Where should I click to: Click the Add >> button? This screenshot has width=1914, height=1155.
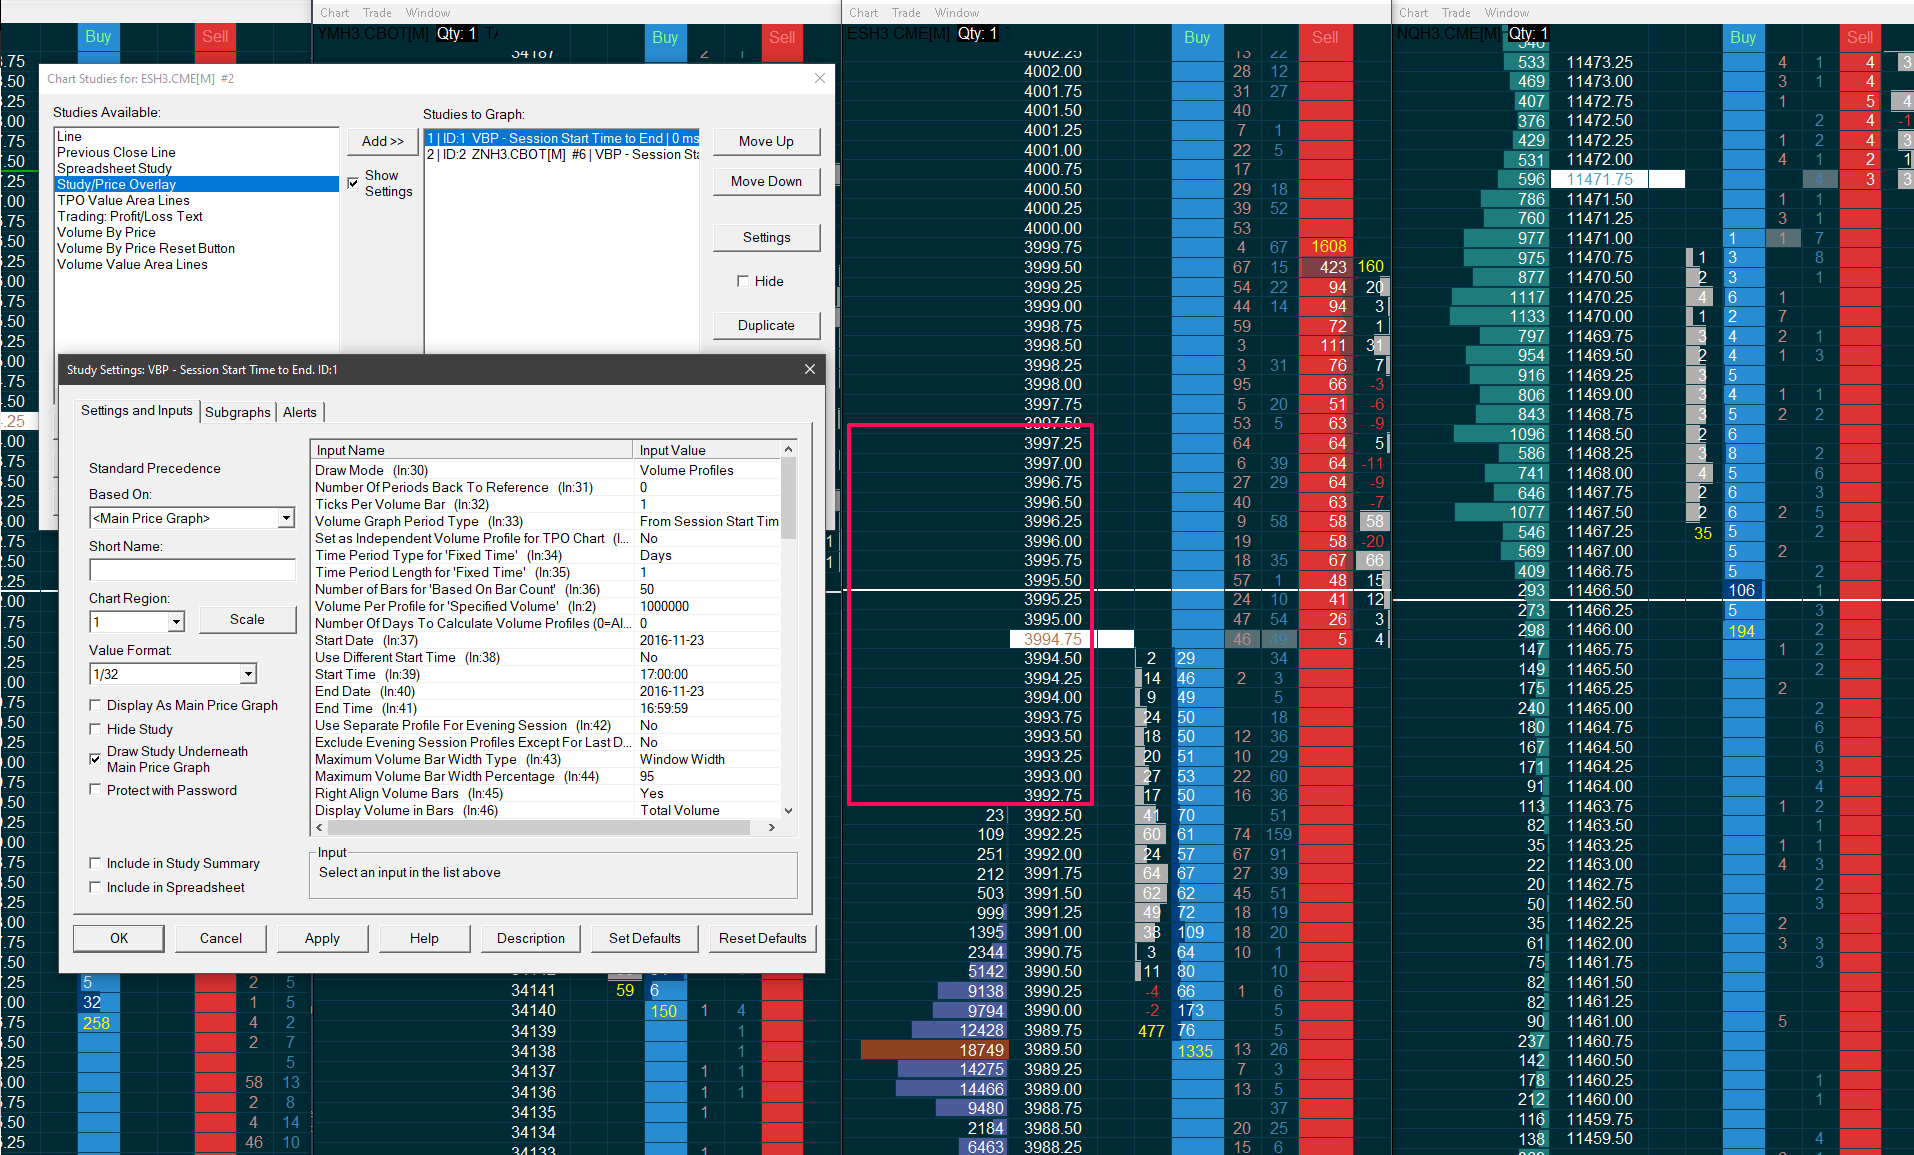[x=382, y=142]
